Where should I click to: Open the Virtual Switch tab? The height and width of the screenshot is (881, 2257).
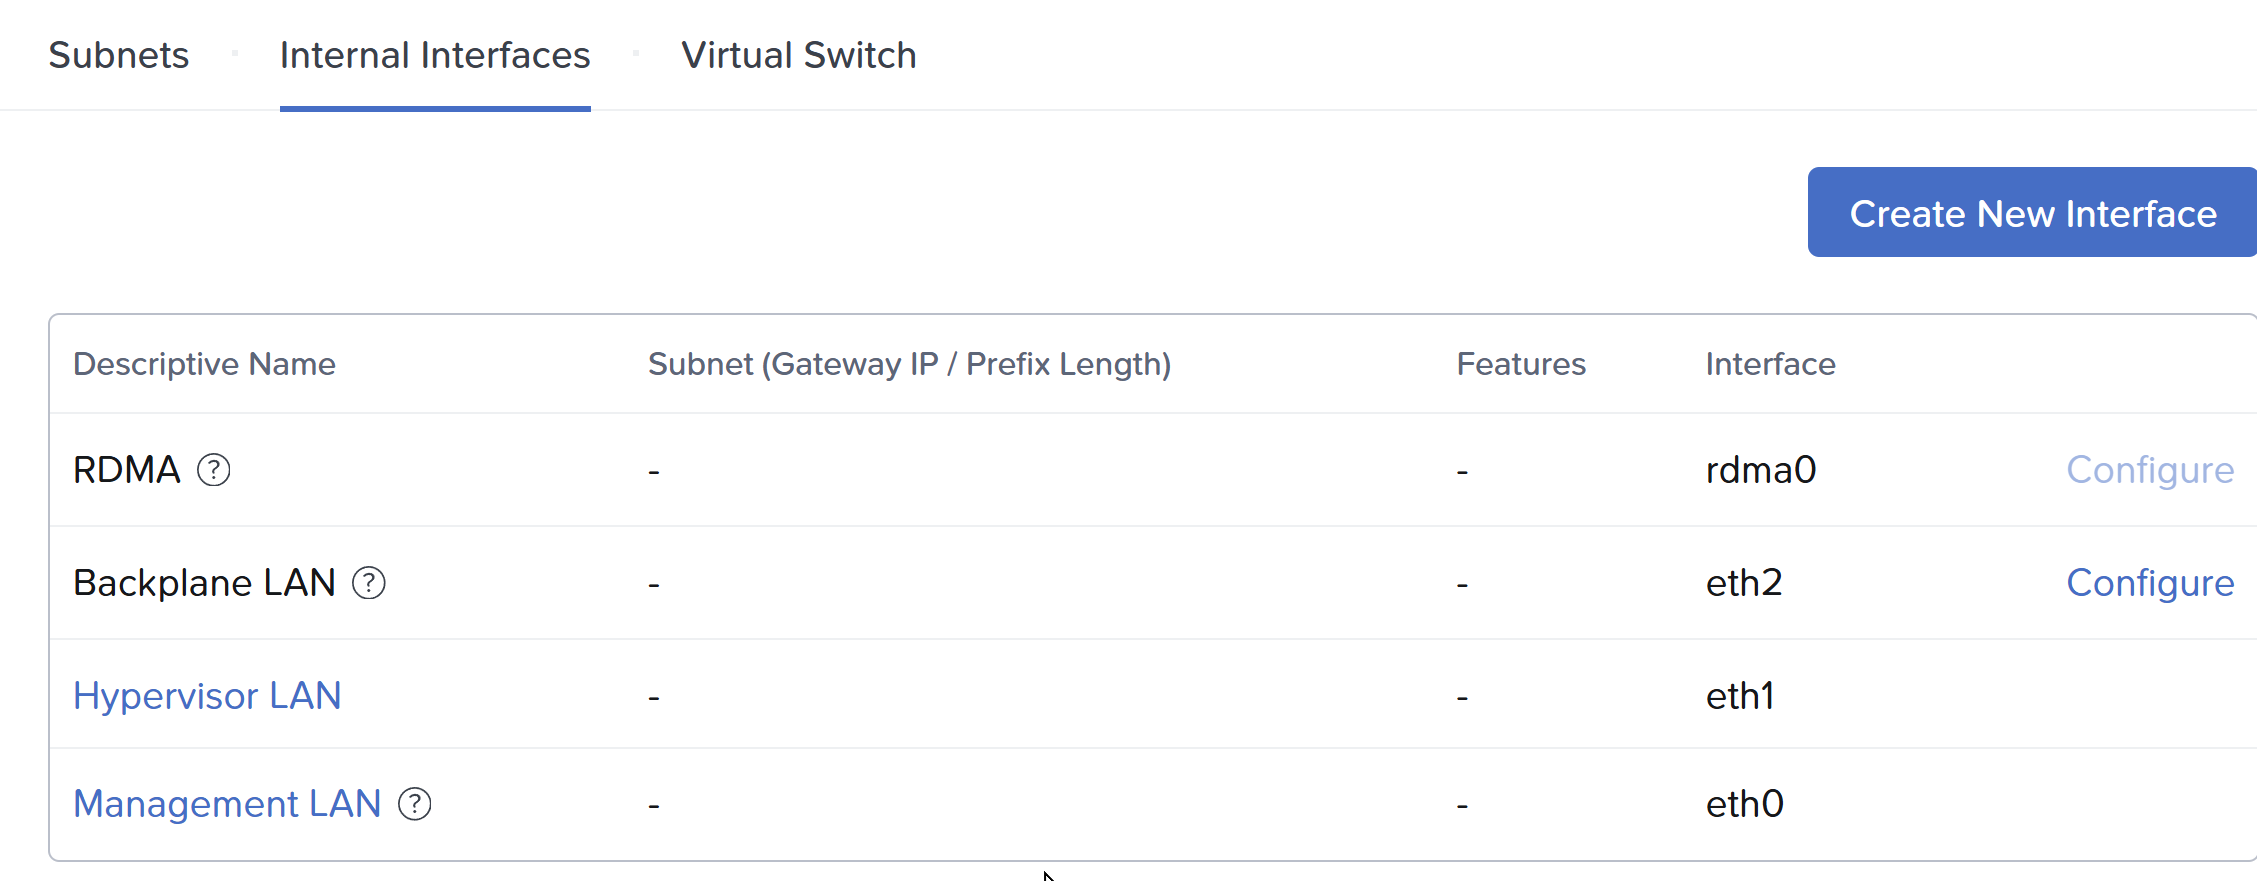[798, 55]
